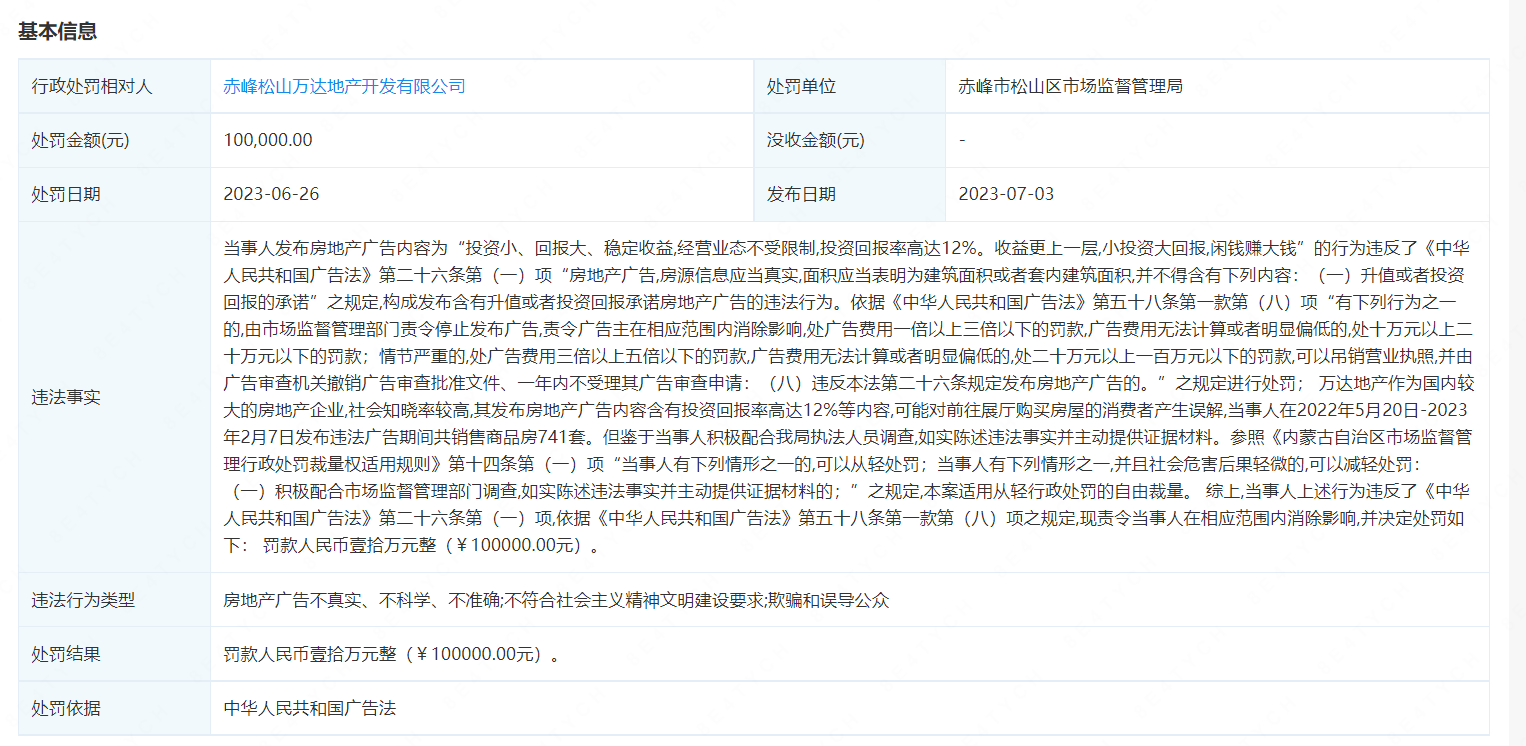Select the 100,000.00 penalty amount value
This screenshot has height=746, width=1526.
tap(268, 140)
